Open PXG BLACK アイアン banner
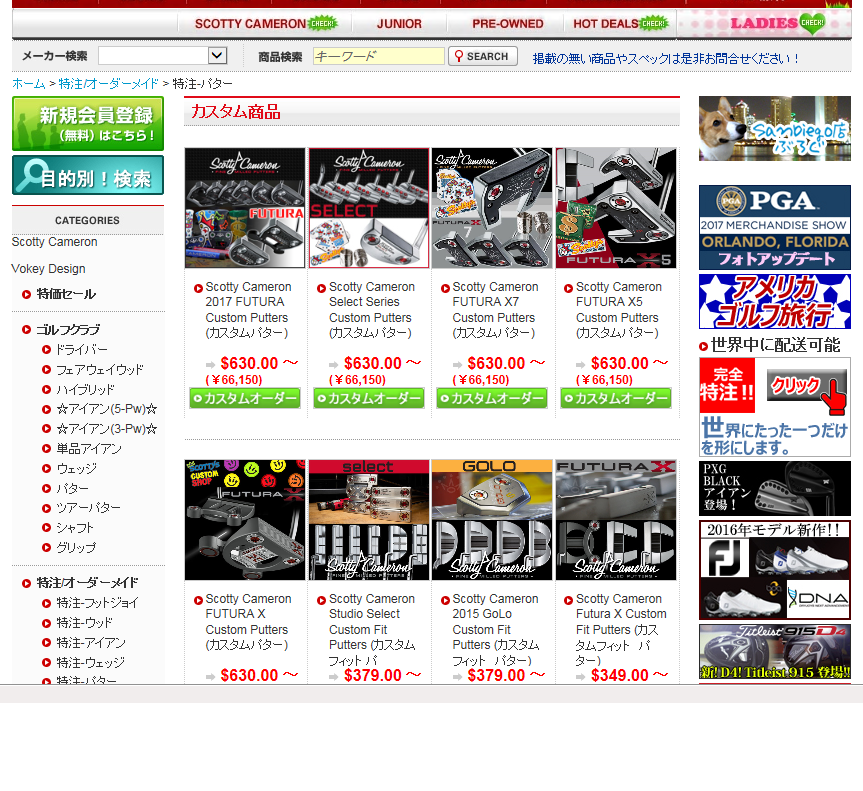This screenshot has height=791, width=863. (x=774, y=489)
